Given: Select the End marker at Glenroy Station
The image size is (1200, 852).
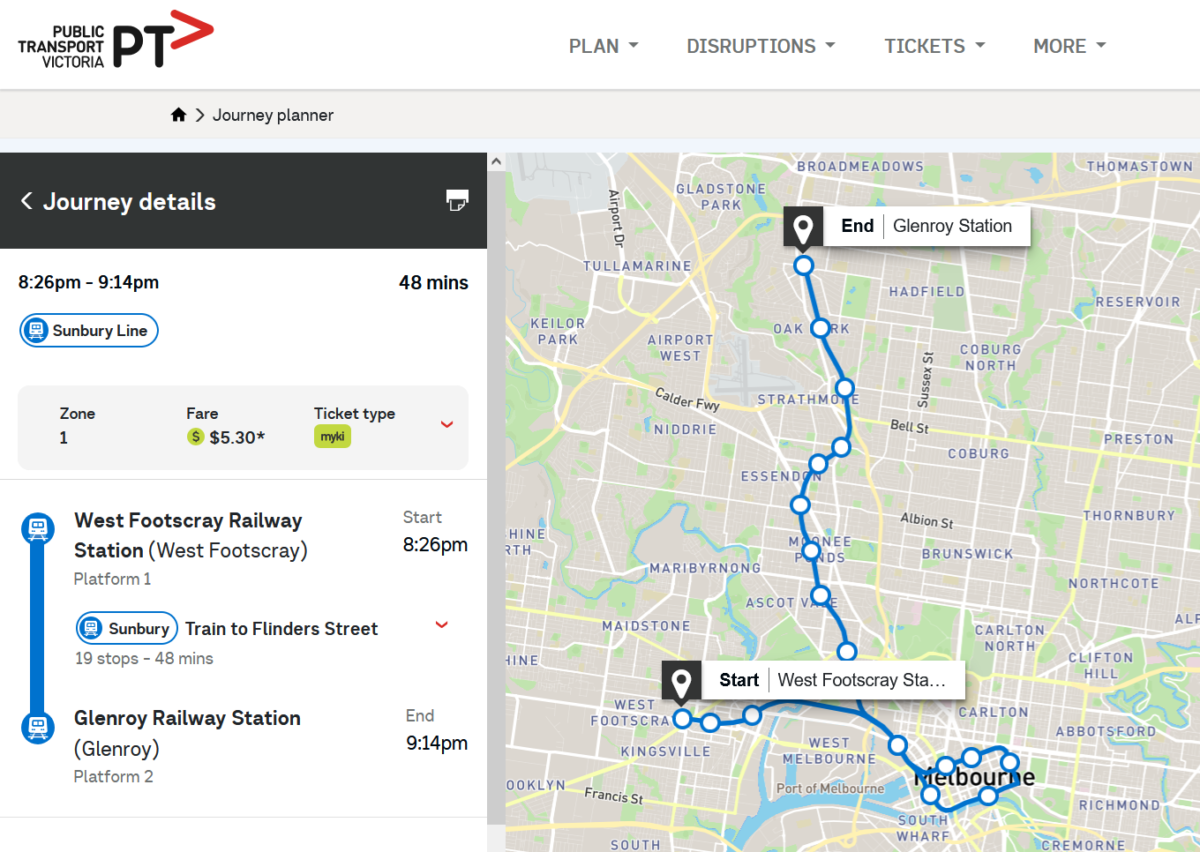Looking at the screenshot, I should coord(803,226).
